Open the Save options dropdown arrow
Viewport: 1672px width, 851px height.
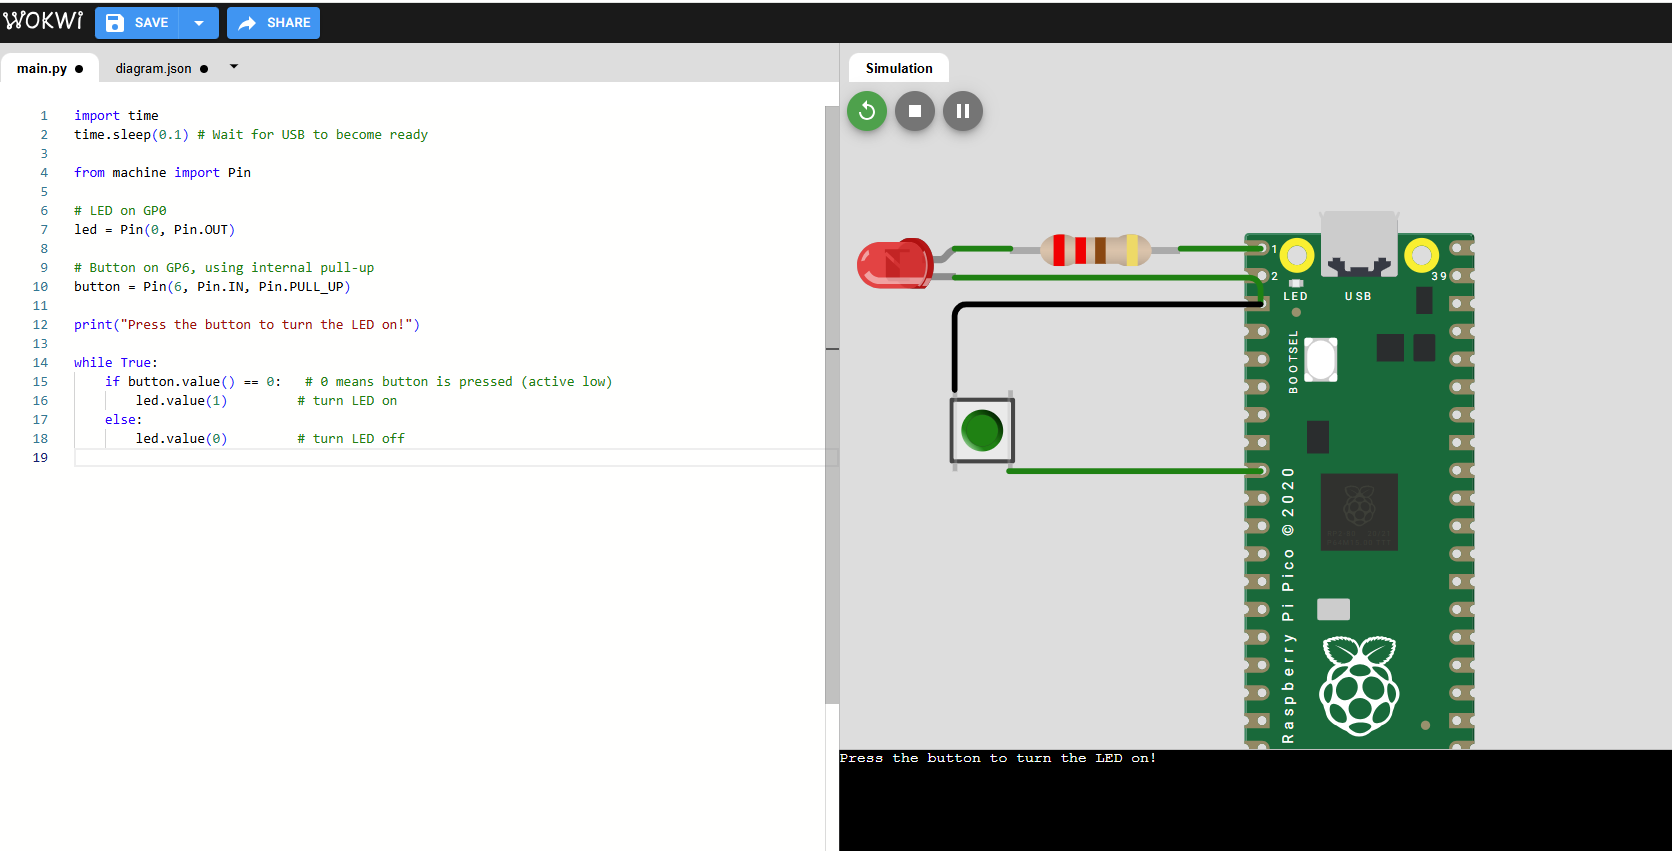point(199,22)
